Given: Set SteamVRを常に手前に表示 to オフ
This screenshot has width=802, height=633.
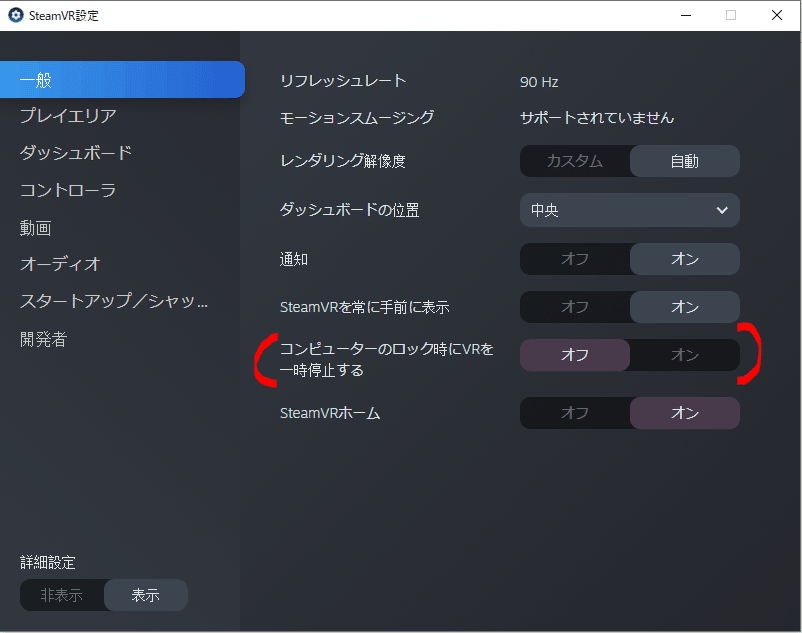Looking at the screenshot, I should coord(575,307).
